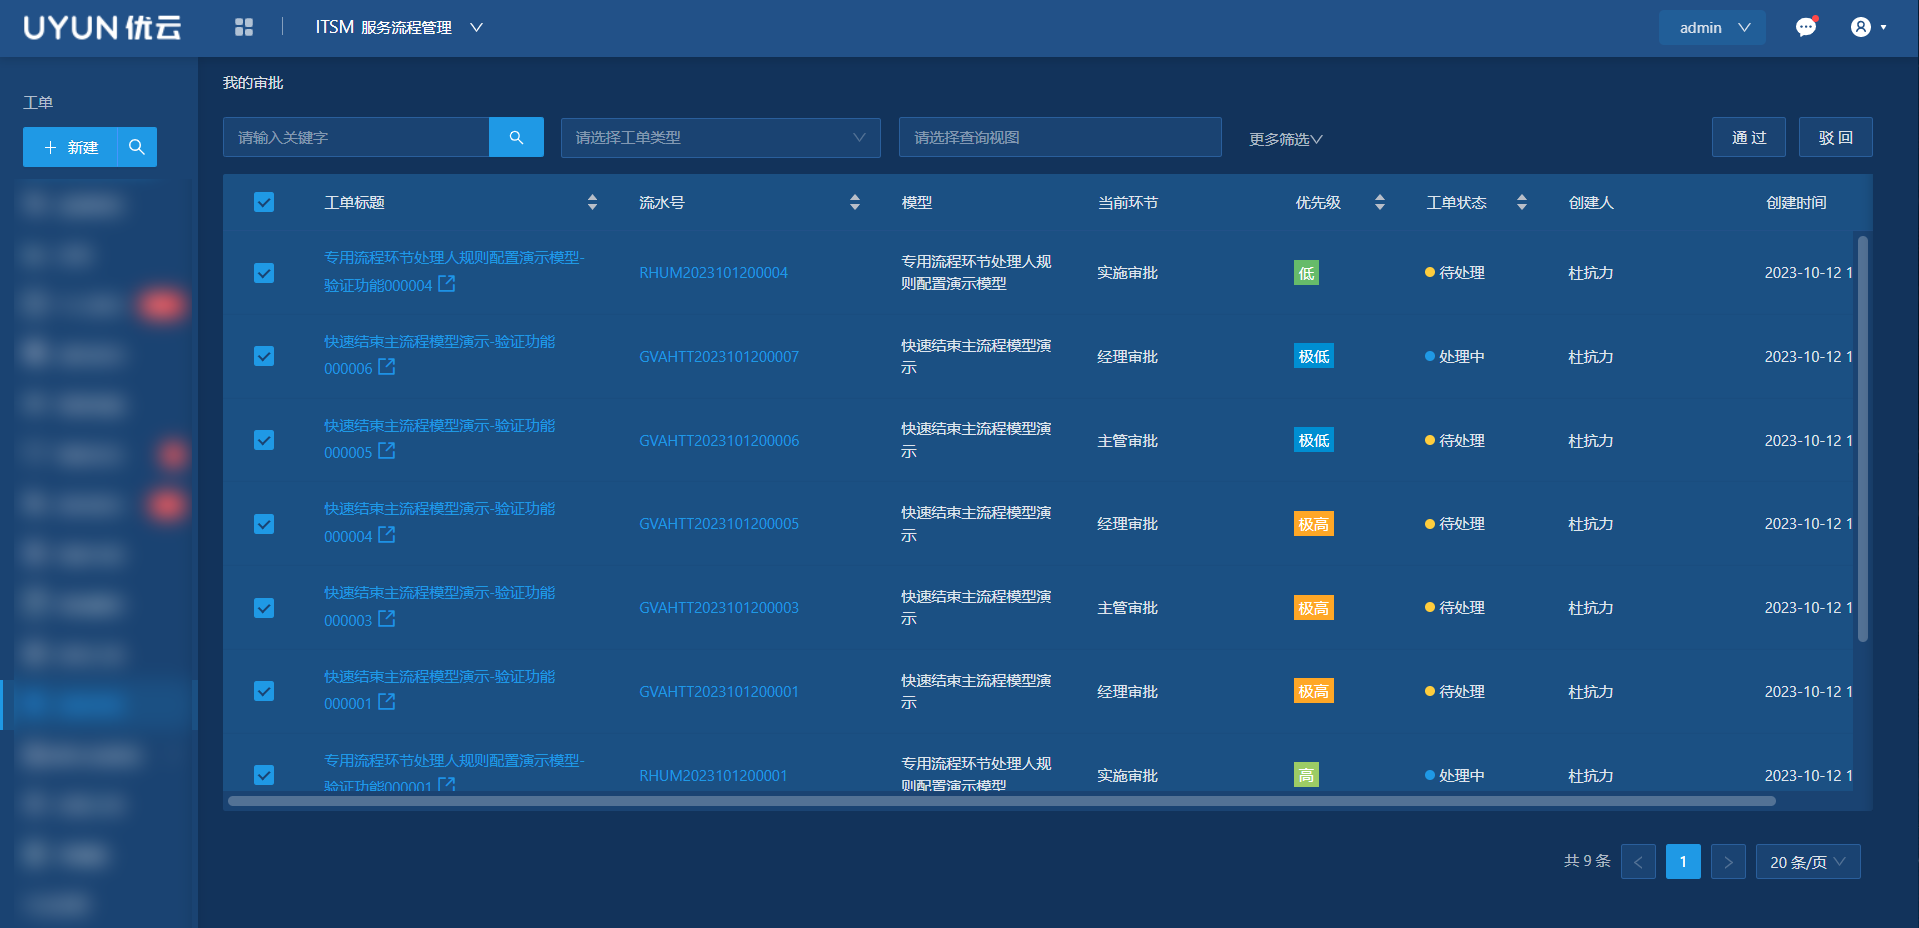Click the 通过 approve button
The width and height of the screenshot is (1919, 928).
pyautogui.click(x=1749, y=137)
